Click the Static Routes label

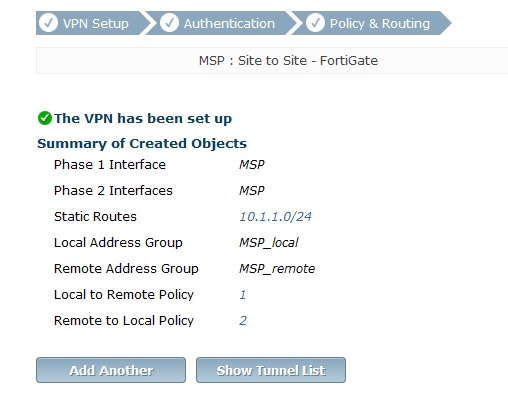pos(95,217)
